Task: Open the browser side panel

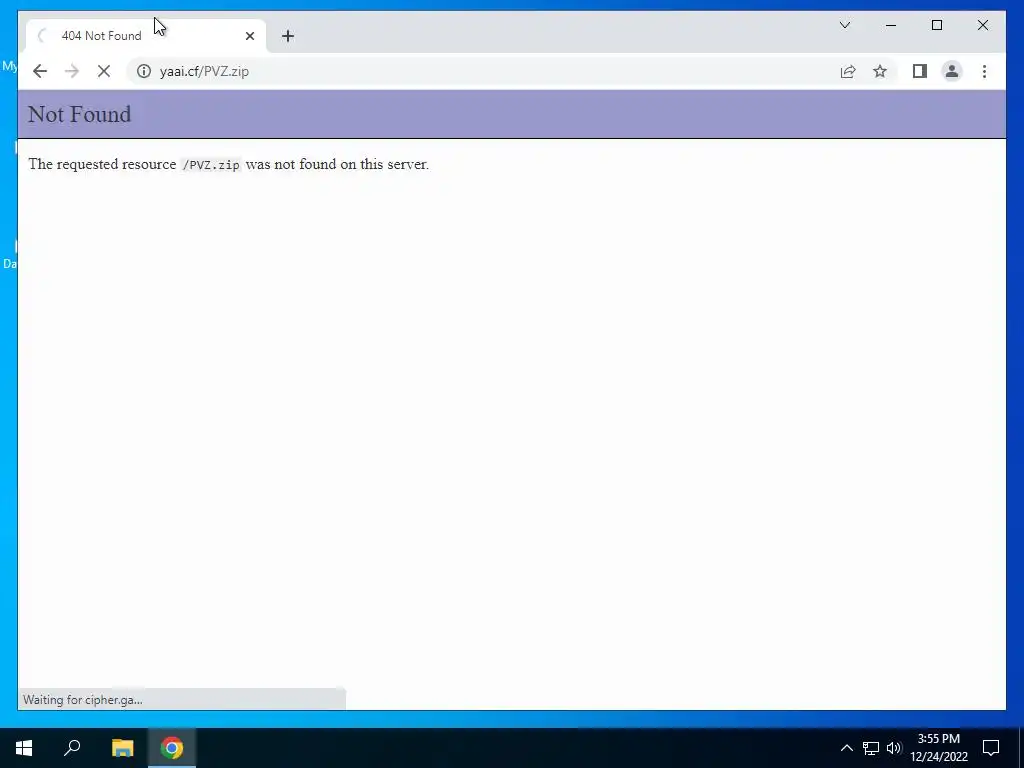Action: pos(920,71)
